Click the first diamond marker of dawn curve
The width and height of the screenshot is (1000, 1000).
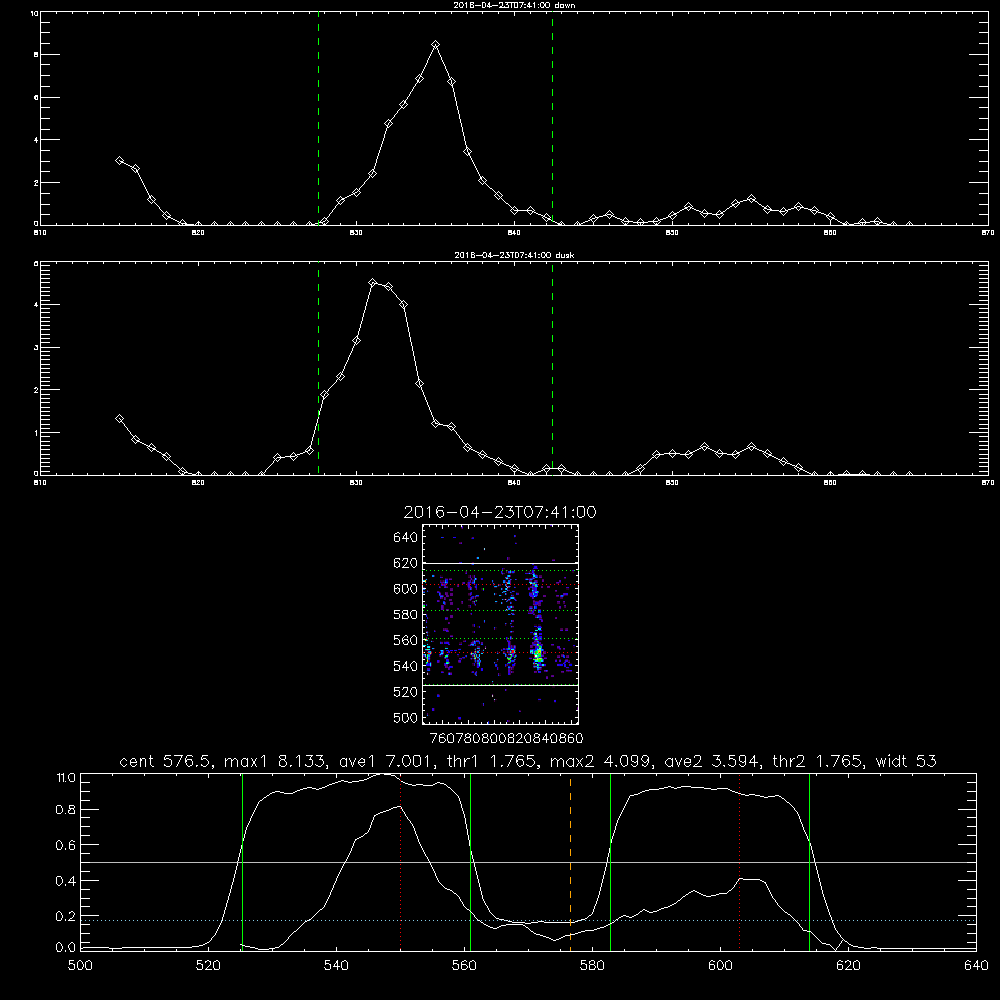tap(119, 161)
